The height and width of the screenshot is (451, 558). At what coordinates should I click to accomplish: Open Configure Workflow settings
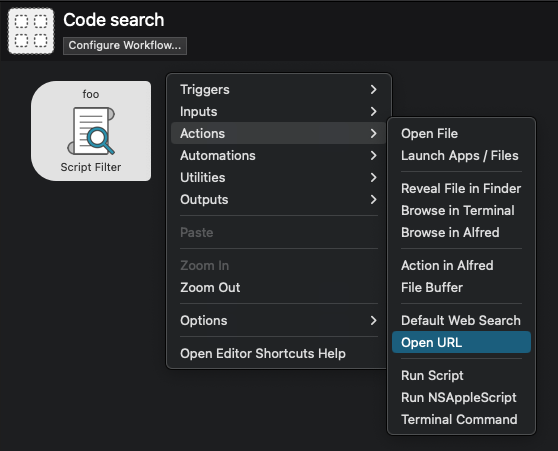(x=125, y=46)
